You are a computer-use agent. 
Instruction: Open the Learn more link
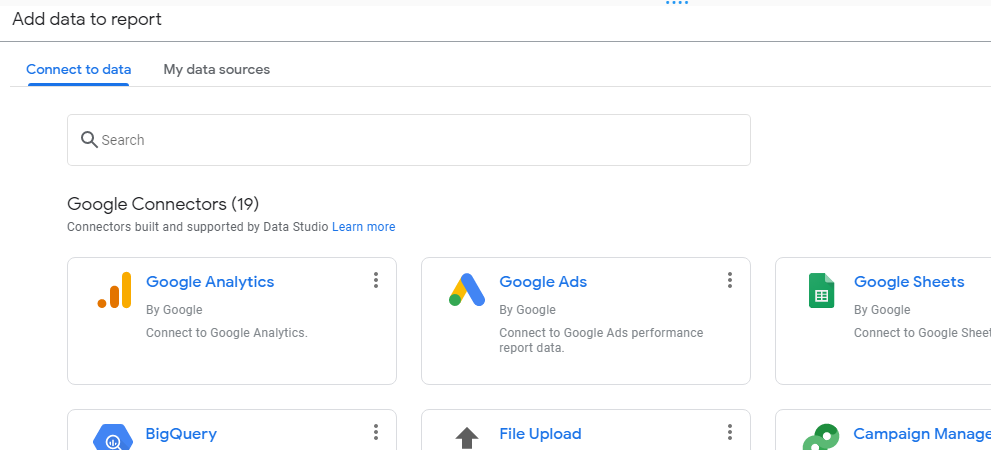pos(363,227)
